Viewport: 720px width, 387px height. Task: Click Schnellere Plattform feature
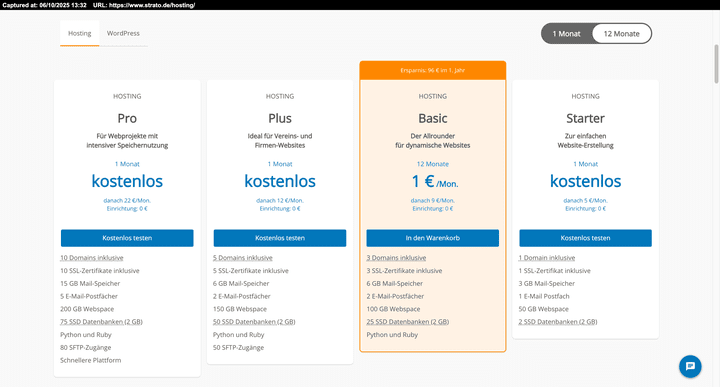(91, 360)
